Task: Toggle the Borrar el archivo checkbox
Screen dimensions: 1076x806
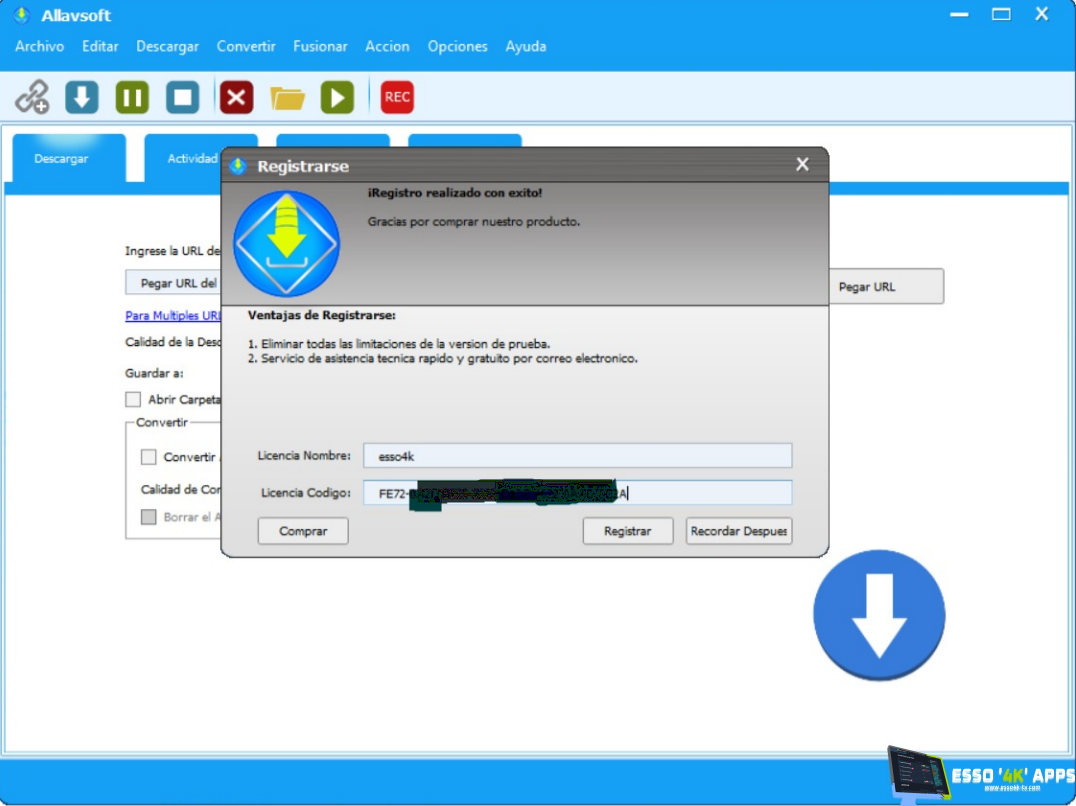Action: (x=149, y=517)
